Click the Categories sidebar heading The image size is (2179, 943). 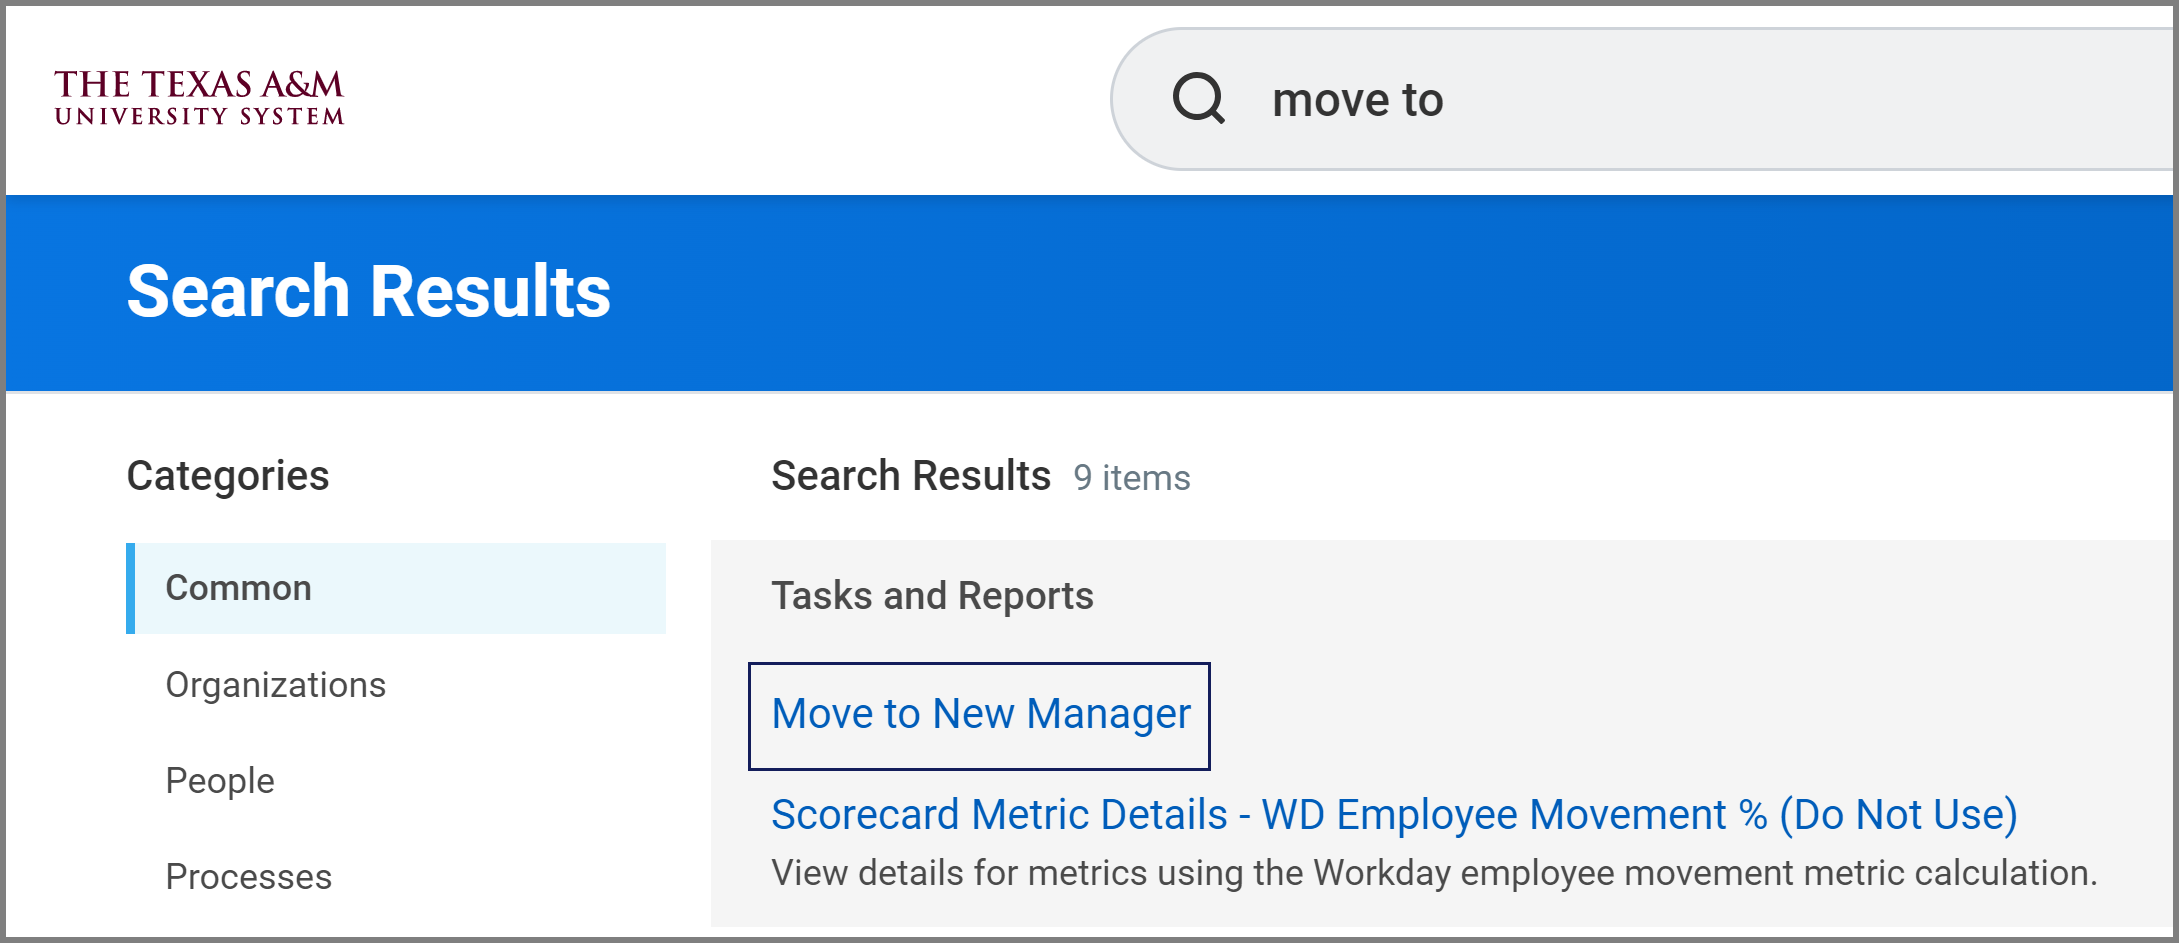pos(228,476)
